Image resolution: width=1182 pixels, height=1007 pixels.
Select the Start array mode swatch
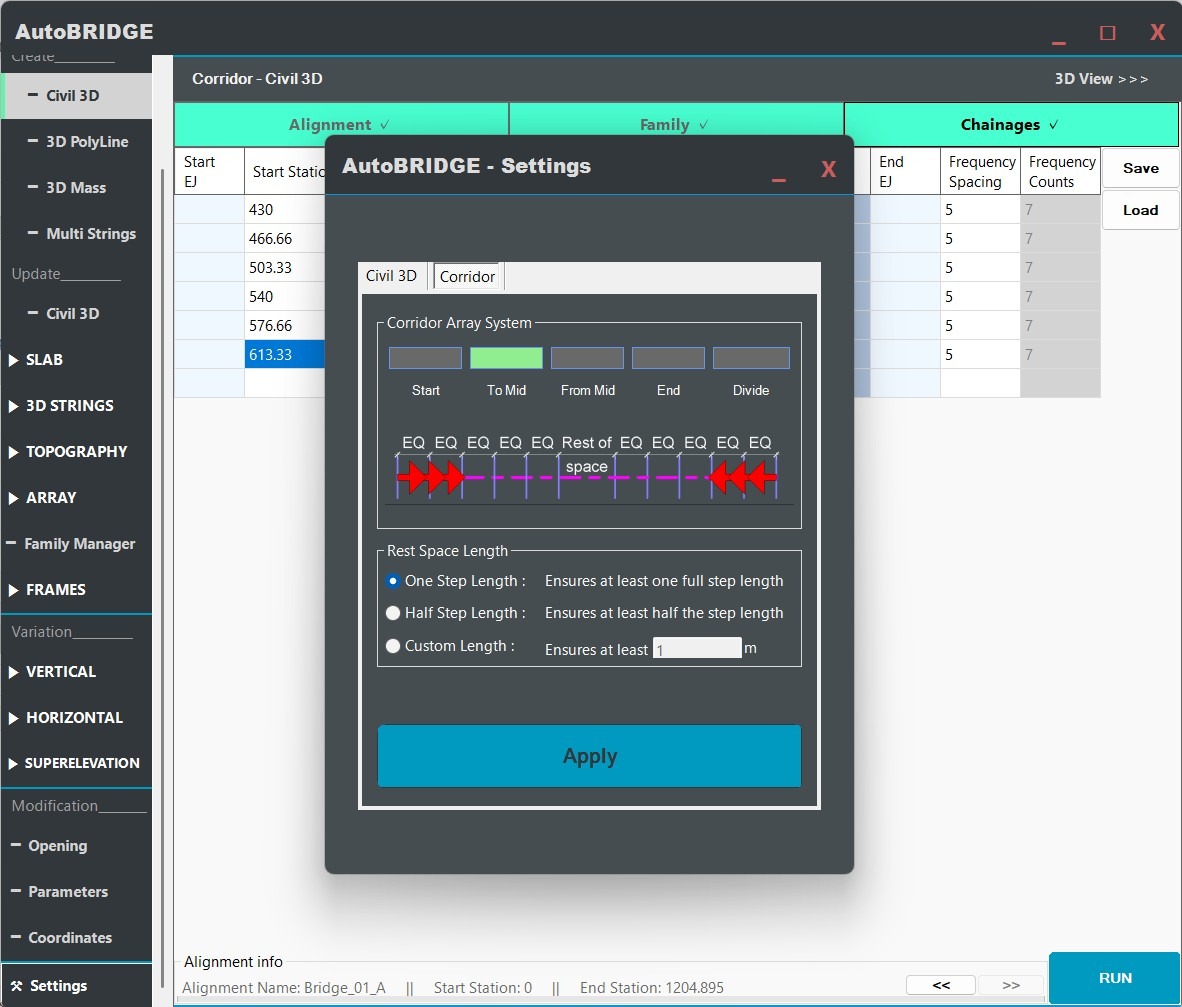[425, 358]
